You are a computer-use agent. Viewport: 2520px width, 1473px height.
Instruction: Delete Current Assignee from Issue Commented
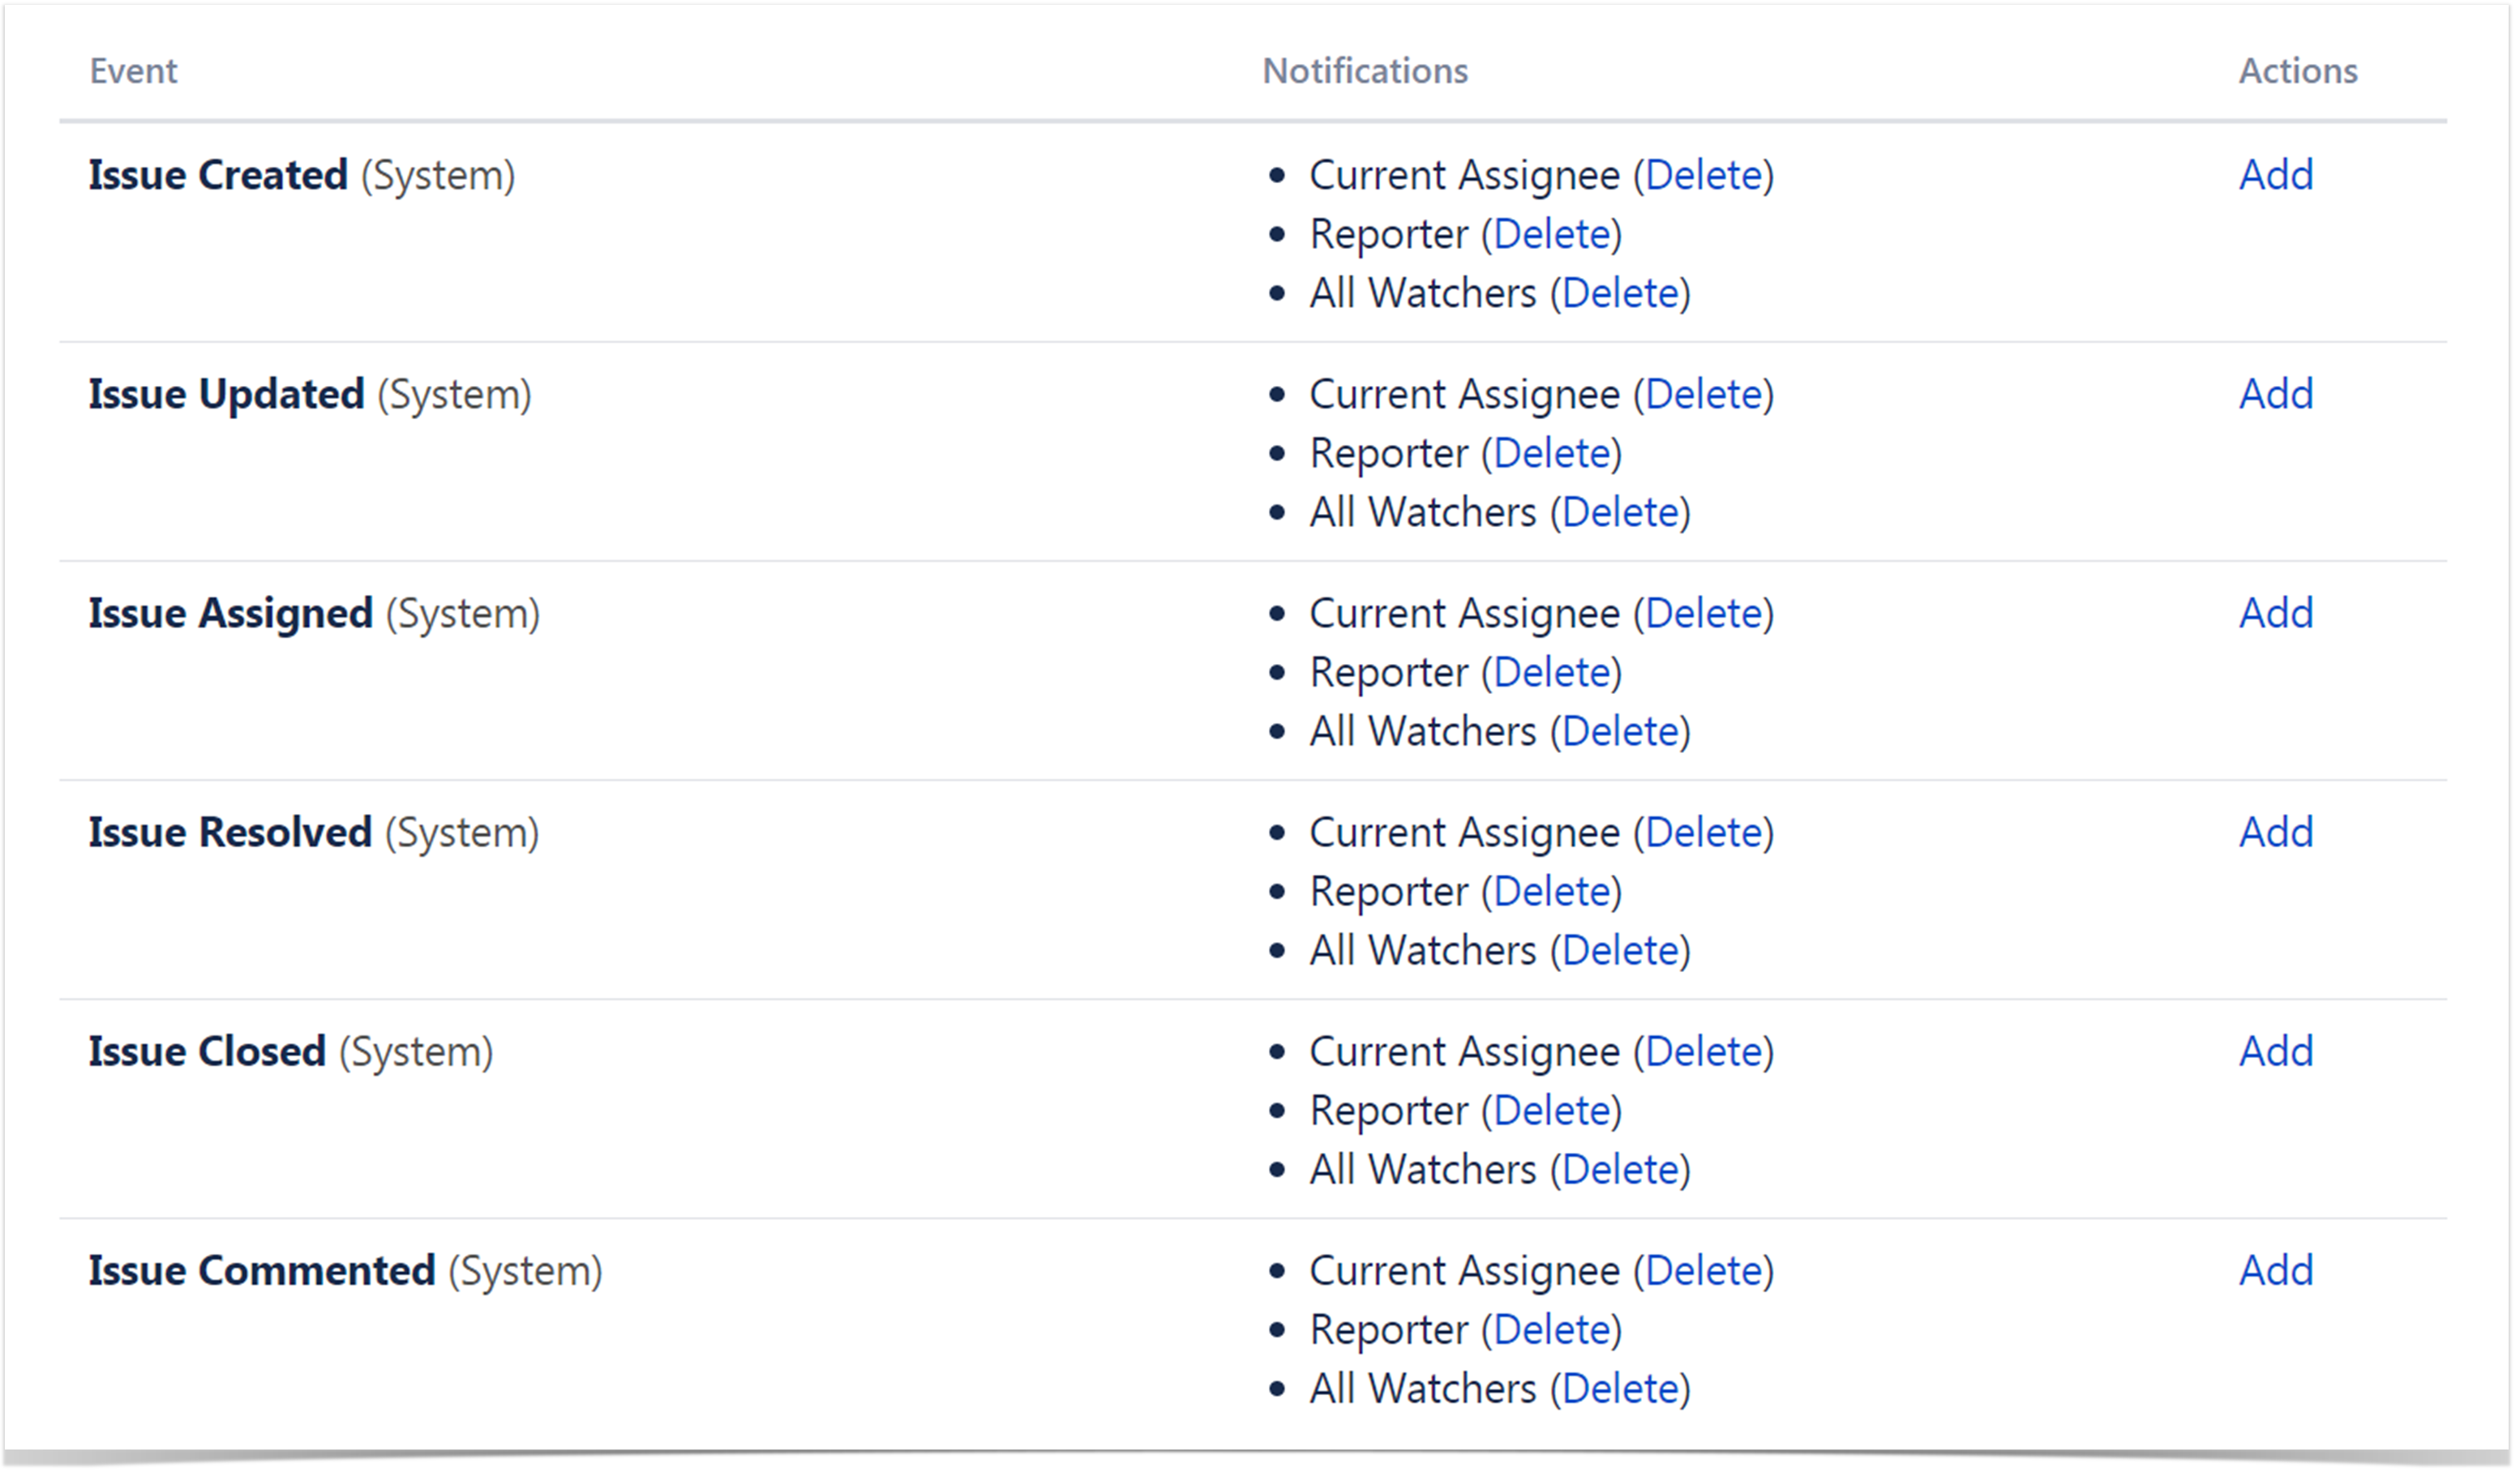coord(1703,1270)
